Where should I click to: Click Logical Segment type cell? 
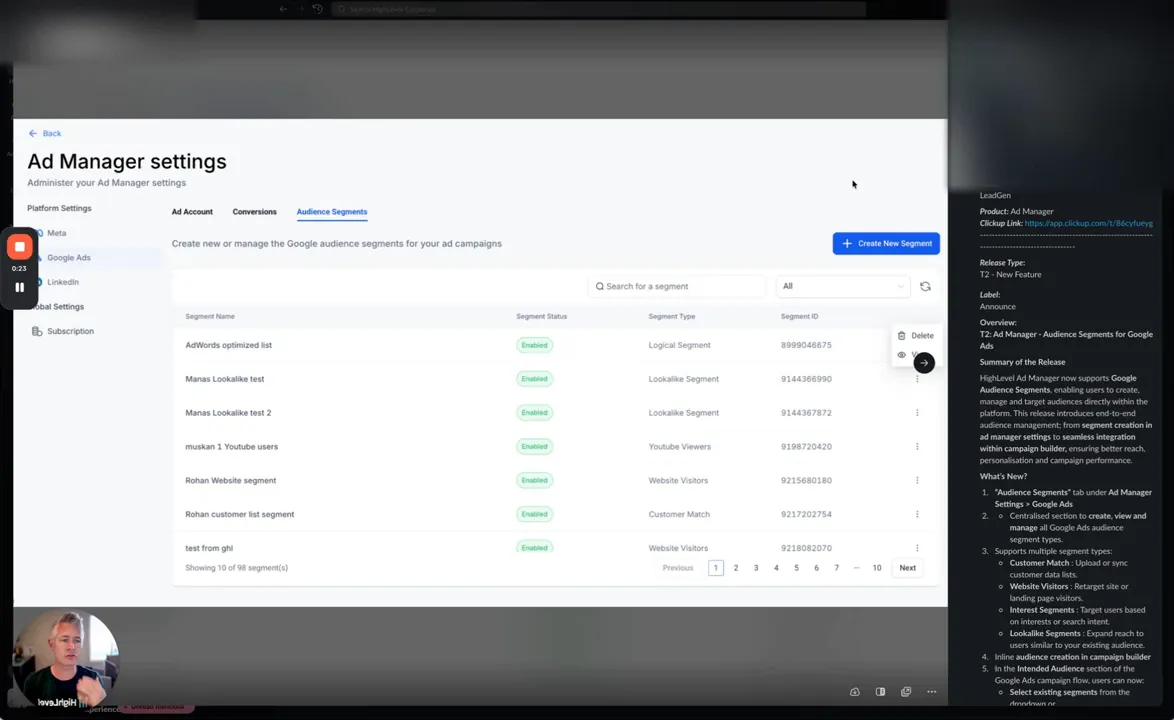click(679, 345)
